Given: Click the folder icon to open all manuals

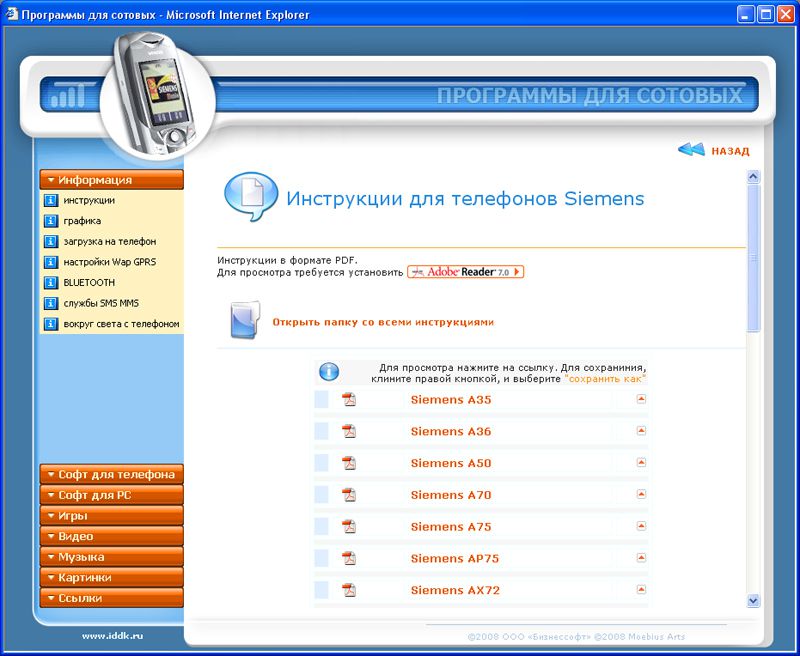Looking at the screenshot, I should (243, 322).
